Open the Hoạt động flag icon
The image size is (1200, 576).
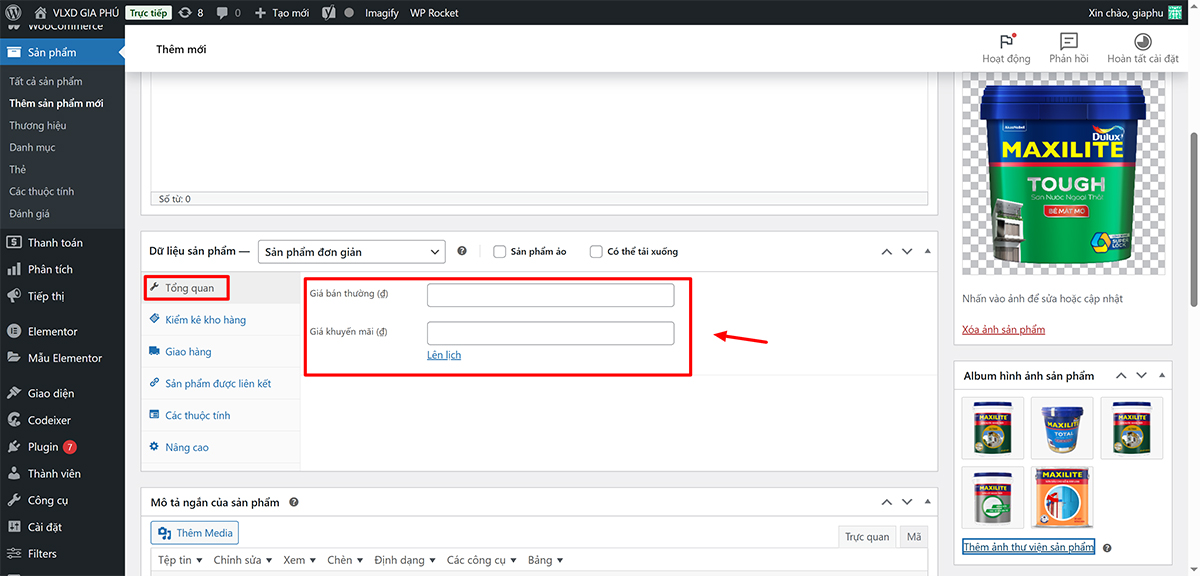tap(1006, 42)
